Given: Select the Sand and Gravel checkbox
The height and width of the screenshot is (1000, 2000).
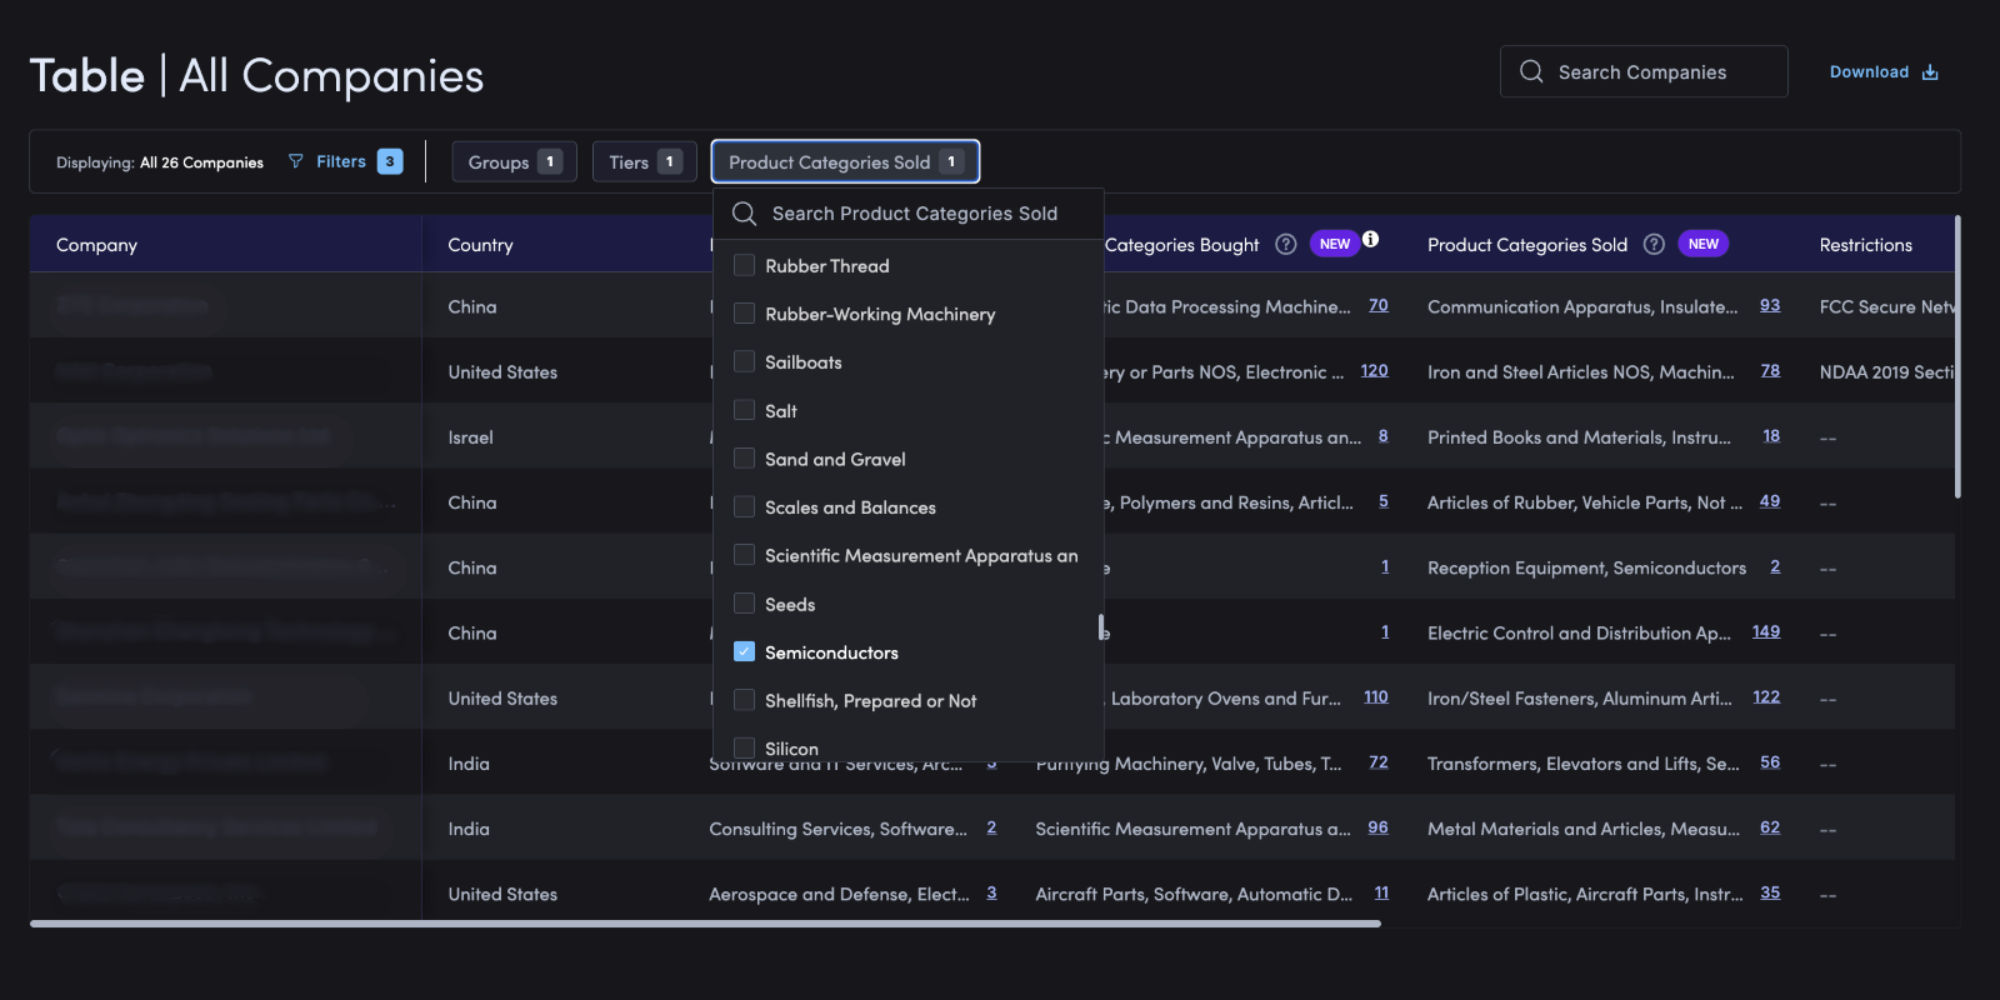Looking at the screenshot, I should click(744, 458).
